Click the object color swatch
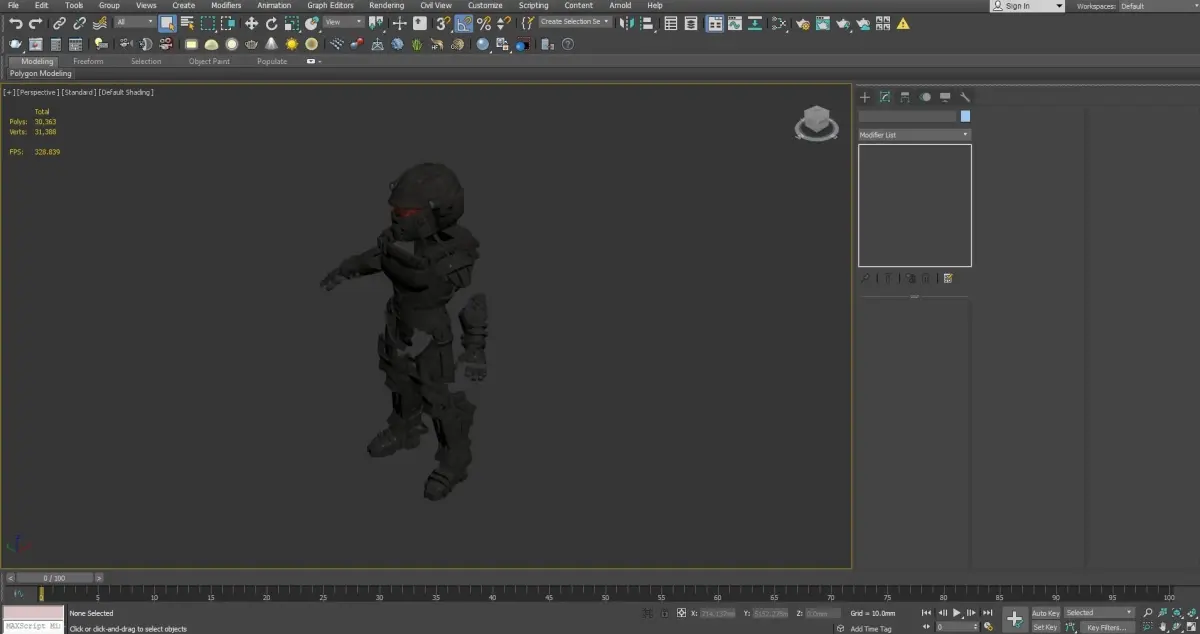 (965, 116)
